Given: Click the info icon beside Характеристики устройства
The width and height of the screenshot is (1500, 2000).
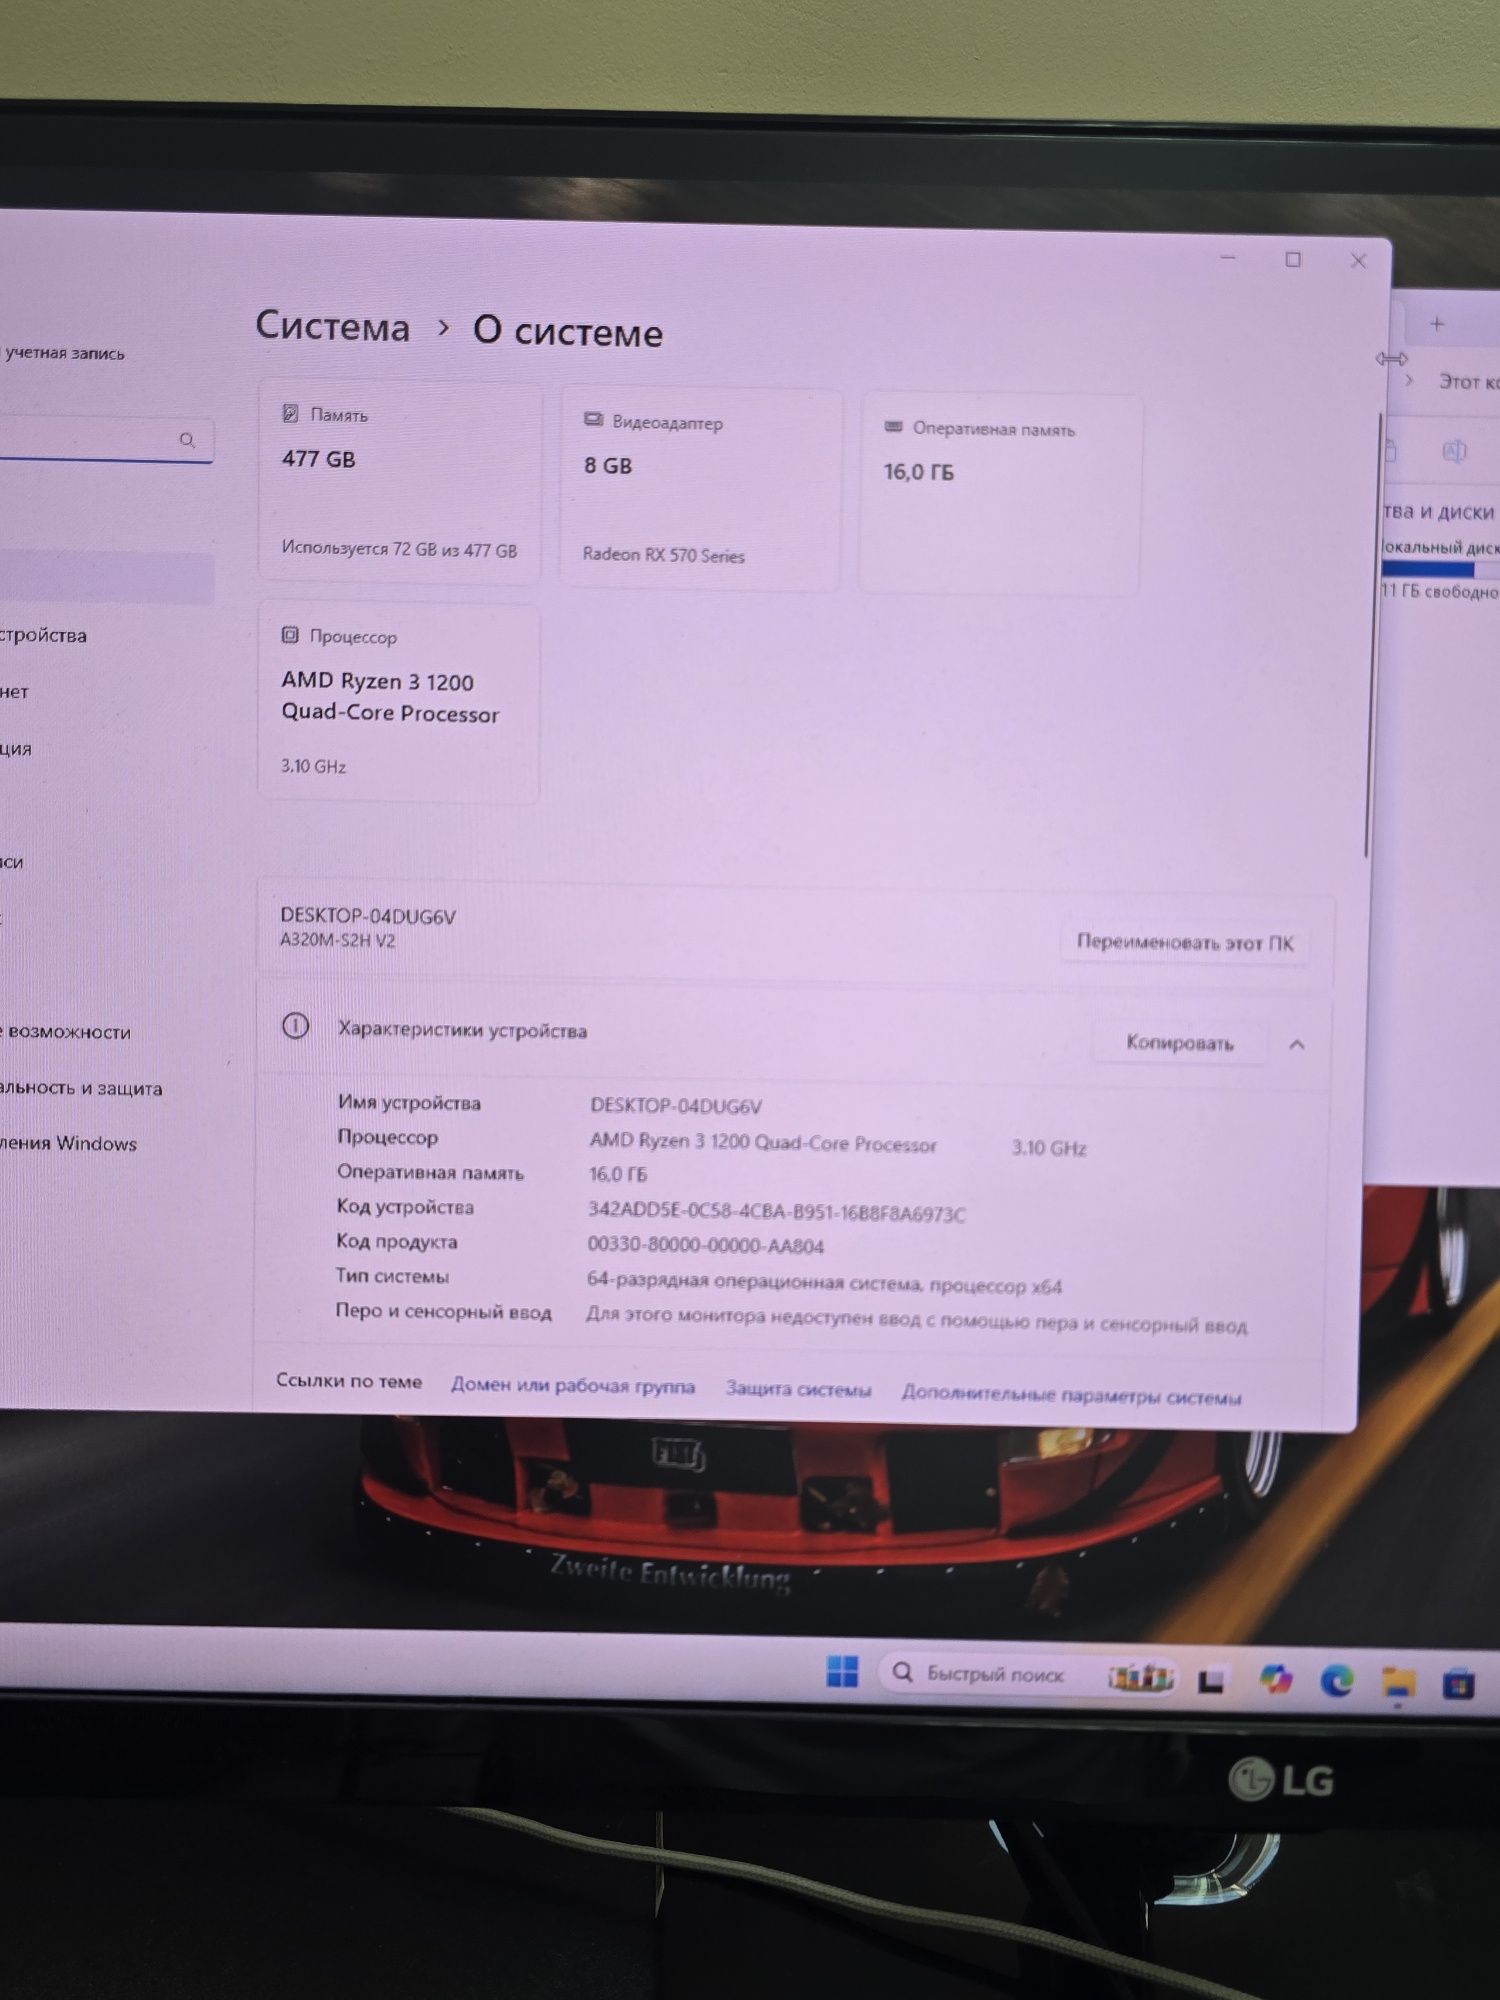Looking at the screenshot, I should coord(295,1026).
